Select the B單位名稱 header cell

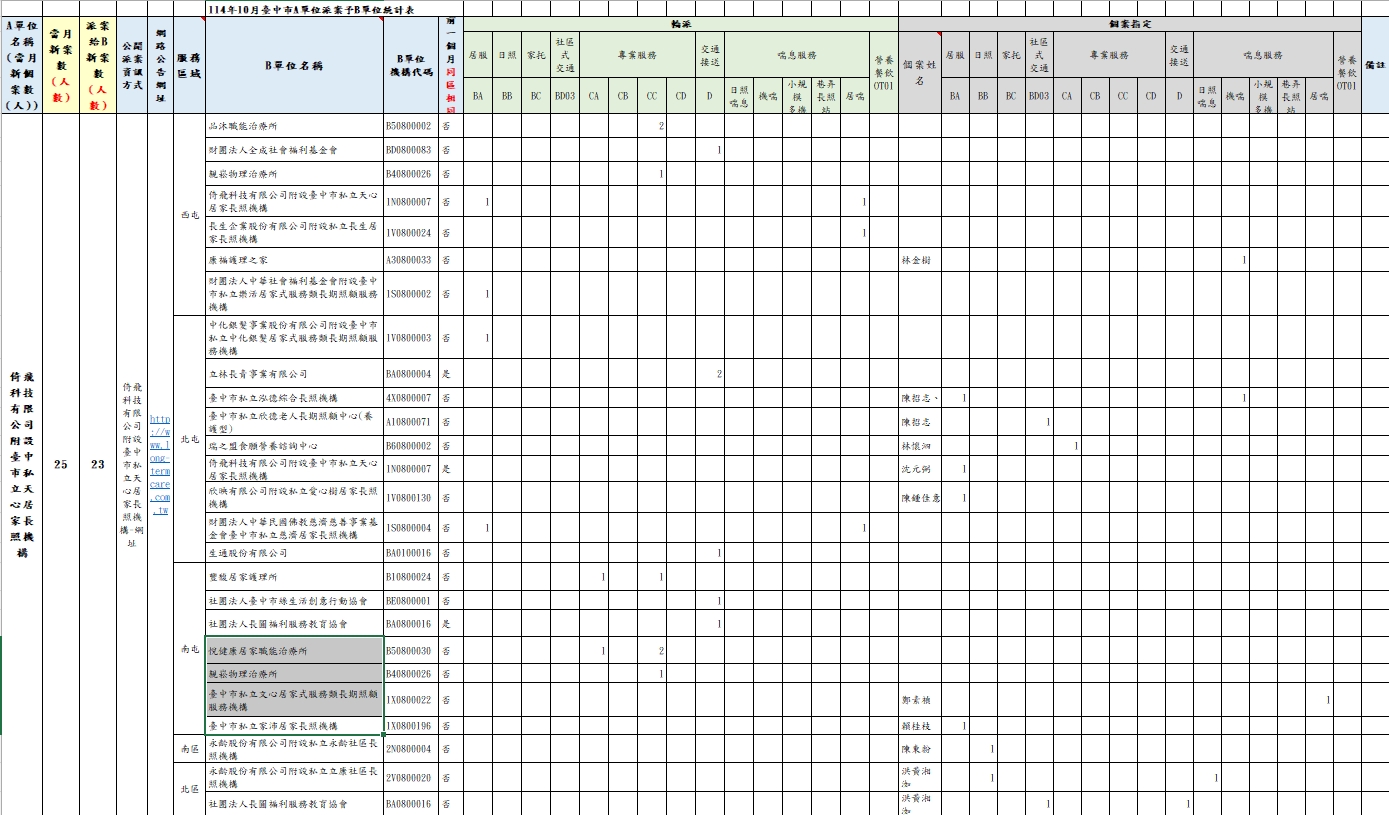pyautogui.click(x=294, y=65)
